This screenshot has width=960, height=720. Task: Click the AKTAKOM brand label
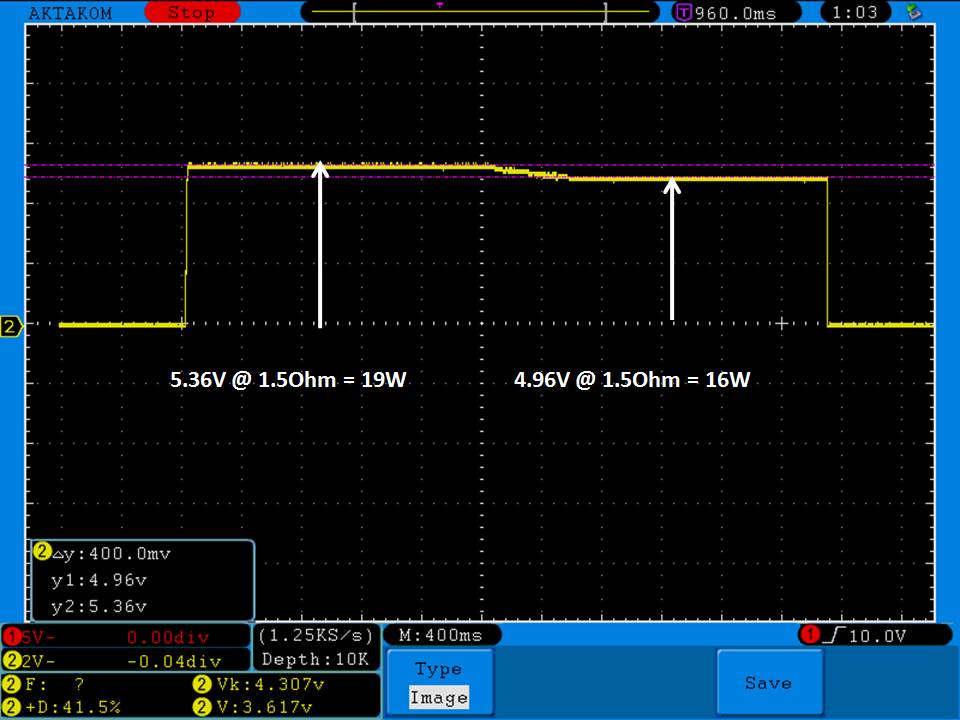pyautogui.click(x=70, y=13)
